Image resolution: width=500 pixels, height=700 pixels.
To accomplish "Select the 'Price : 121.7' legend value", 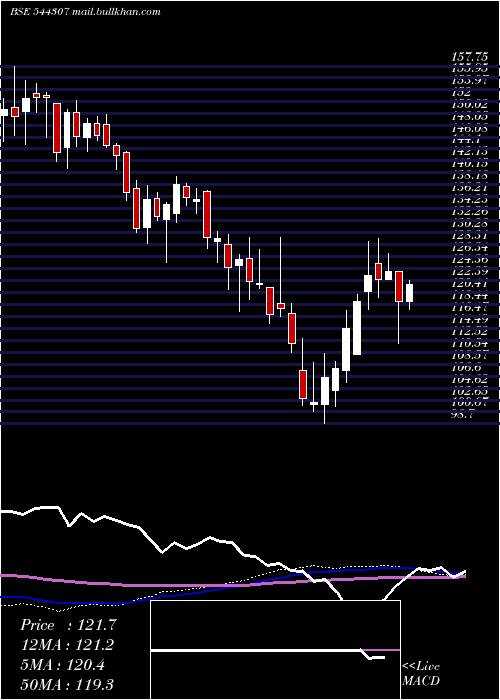I will [x=68, y=625].
